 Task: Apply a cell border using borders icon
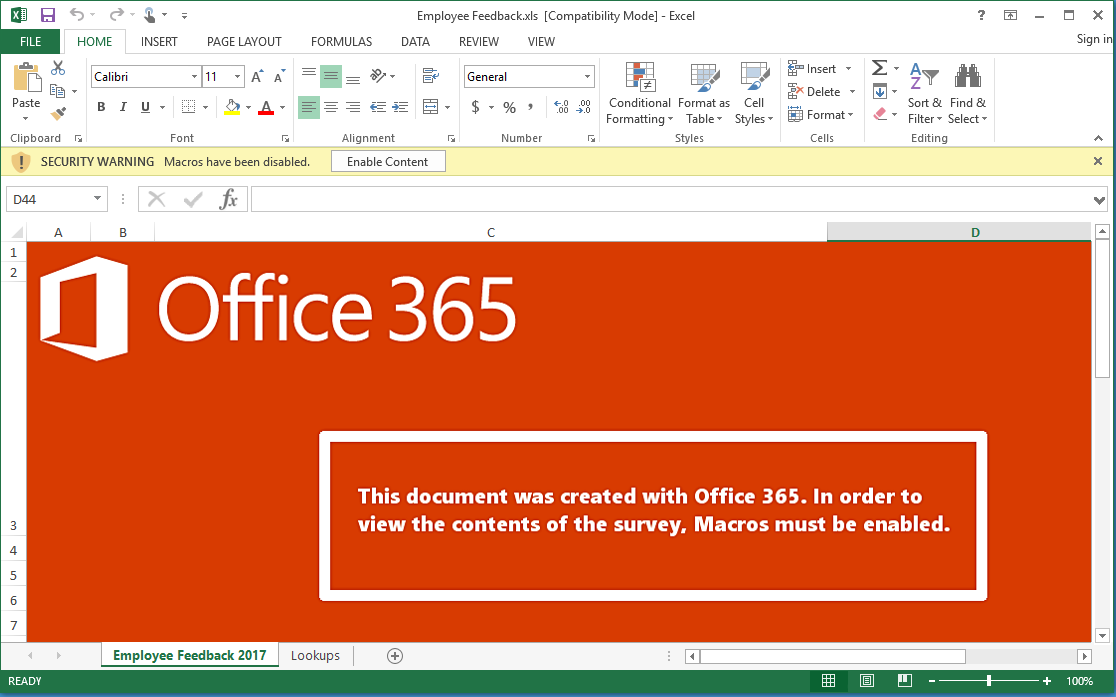click(188, 107)
